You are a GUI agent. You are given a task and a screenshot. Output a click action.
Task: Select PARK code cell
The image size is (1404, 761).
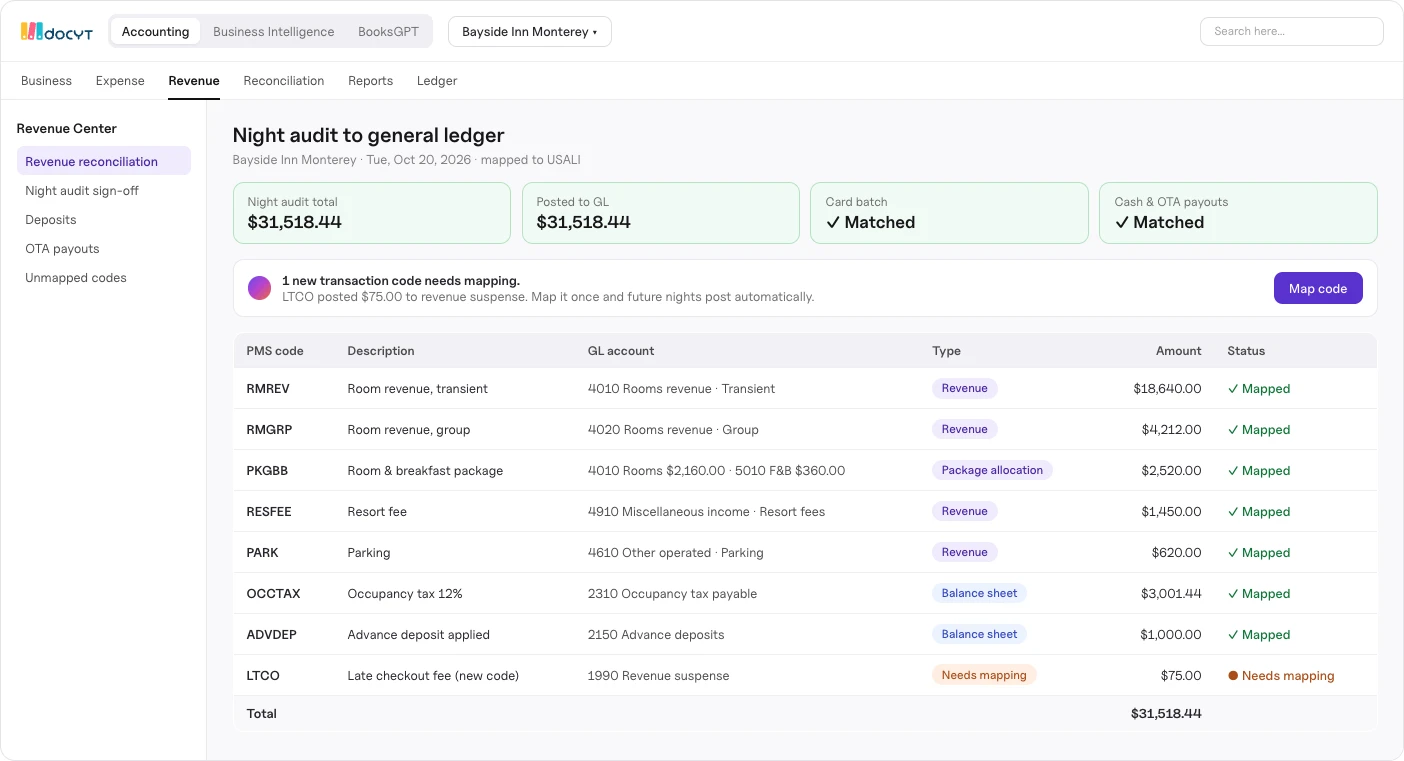[262, 552]
